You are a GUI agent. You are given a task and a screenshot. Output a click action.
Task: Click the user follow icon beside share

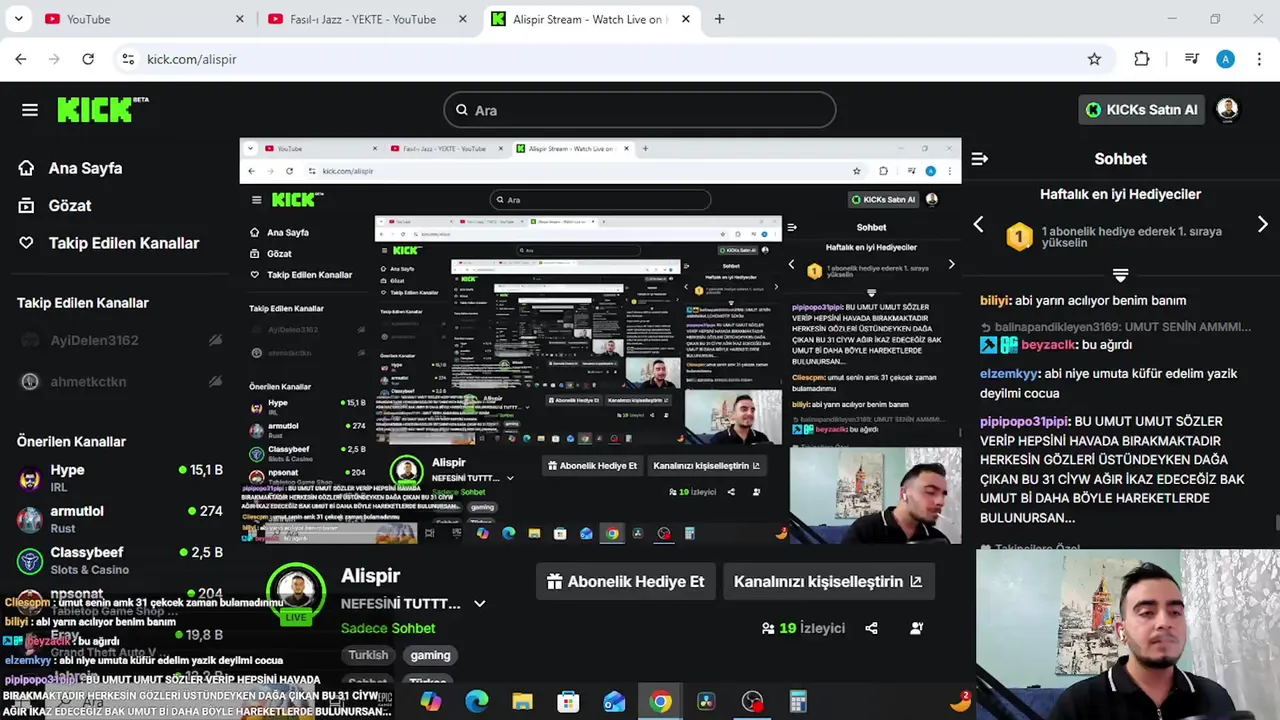[916, 628]
